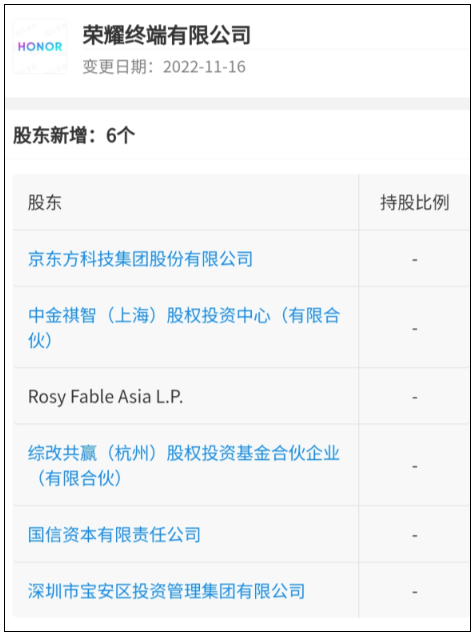Open 综改共赢（杭州）股权投资基金 link

pos(184,465)
